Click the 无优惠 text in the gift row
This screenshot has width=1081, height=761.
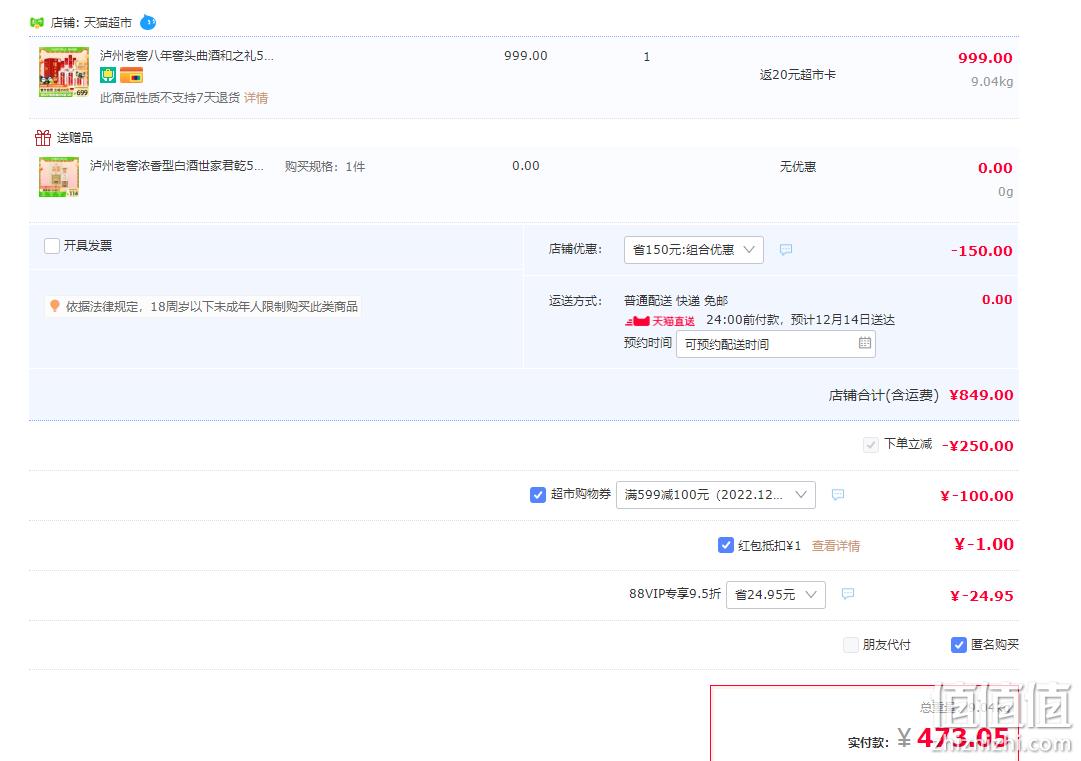tap(798, 167)
